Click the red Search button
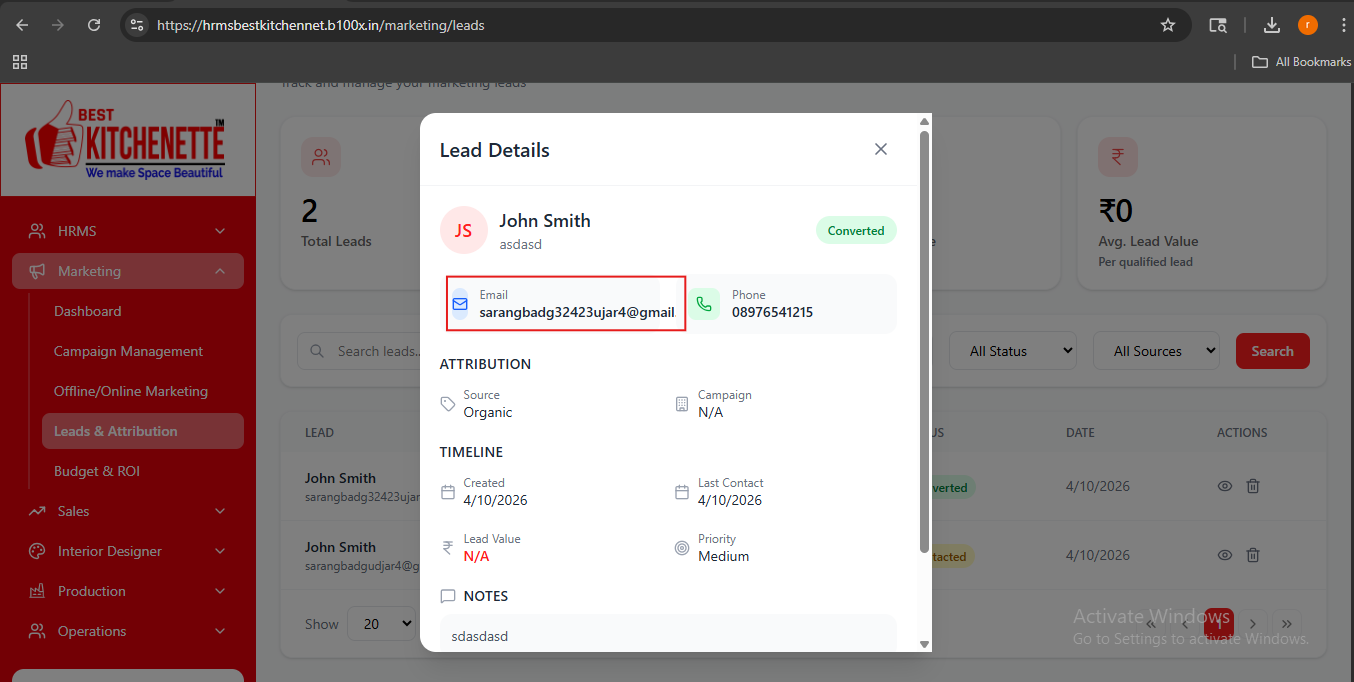Image resolution: width=1354 pixels, height=682 pixels. [x=1273, y=351]
